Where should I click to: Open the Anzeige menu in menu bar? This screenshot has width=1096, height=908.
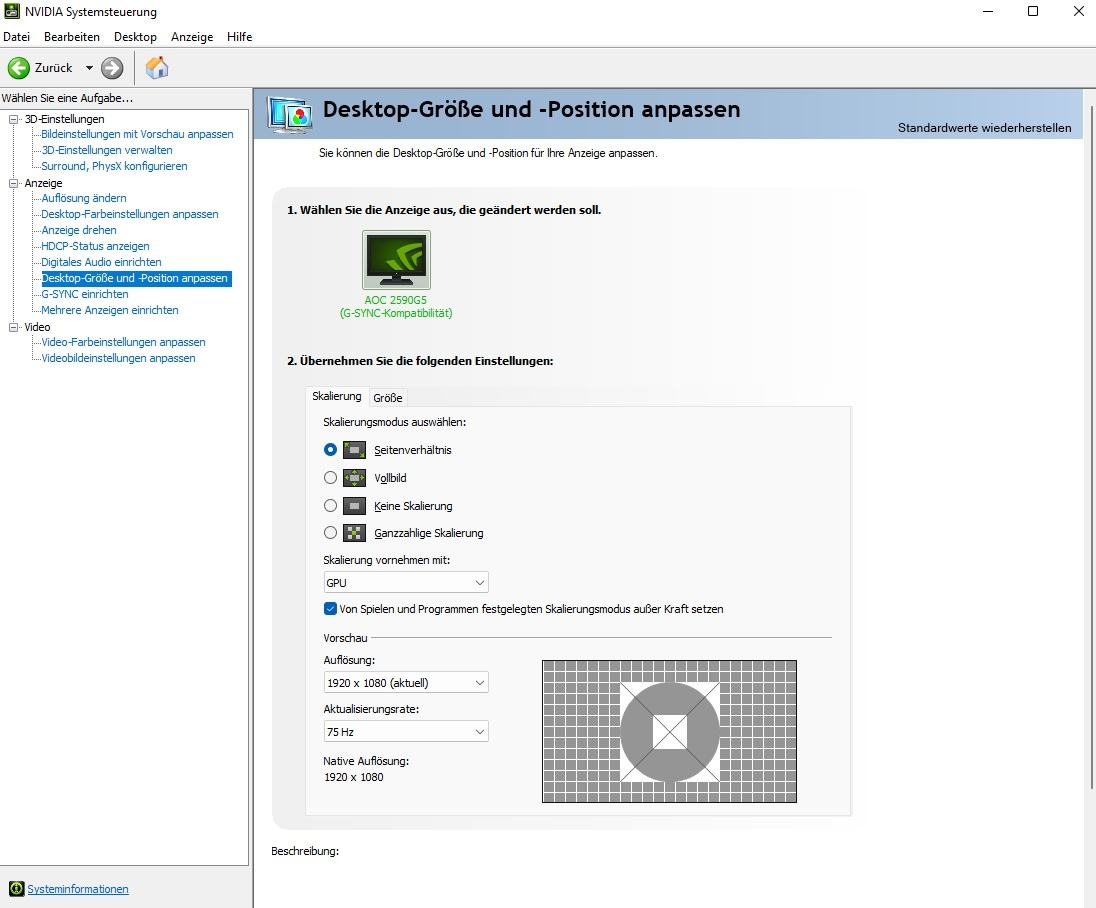[192, 37]
